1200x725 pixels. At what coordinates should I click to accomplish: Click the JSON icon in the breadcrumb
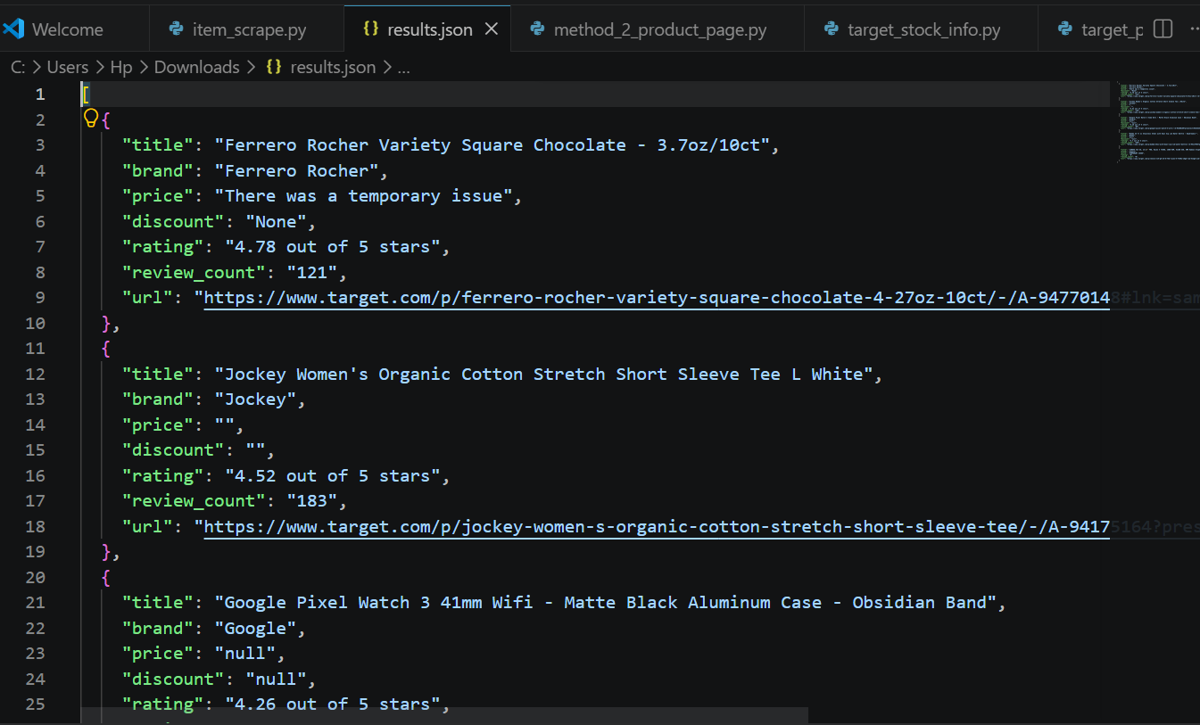(x=274, y=67)
